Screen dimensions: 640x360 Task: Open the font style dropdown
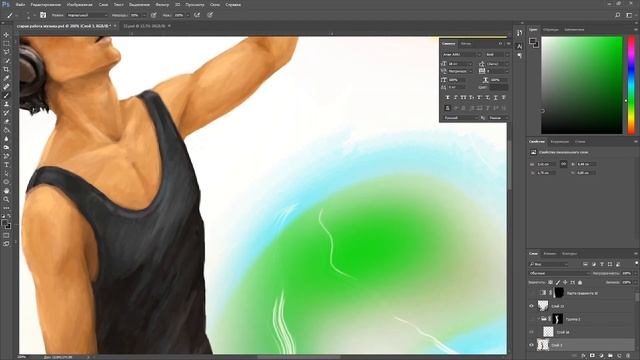(497, 54)
